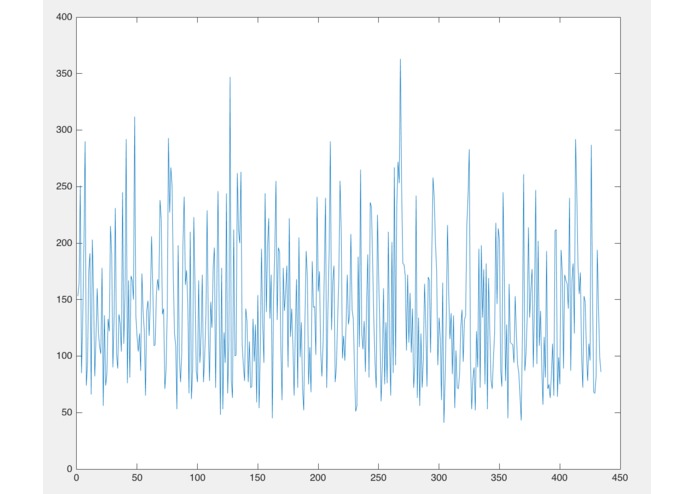695x494 pixels.
Task: Click the y-axis tick label 350
Action: click(x=64, y=74)
